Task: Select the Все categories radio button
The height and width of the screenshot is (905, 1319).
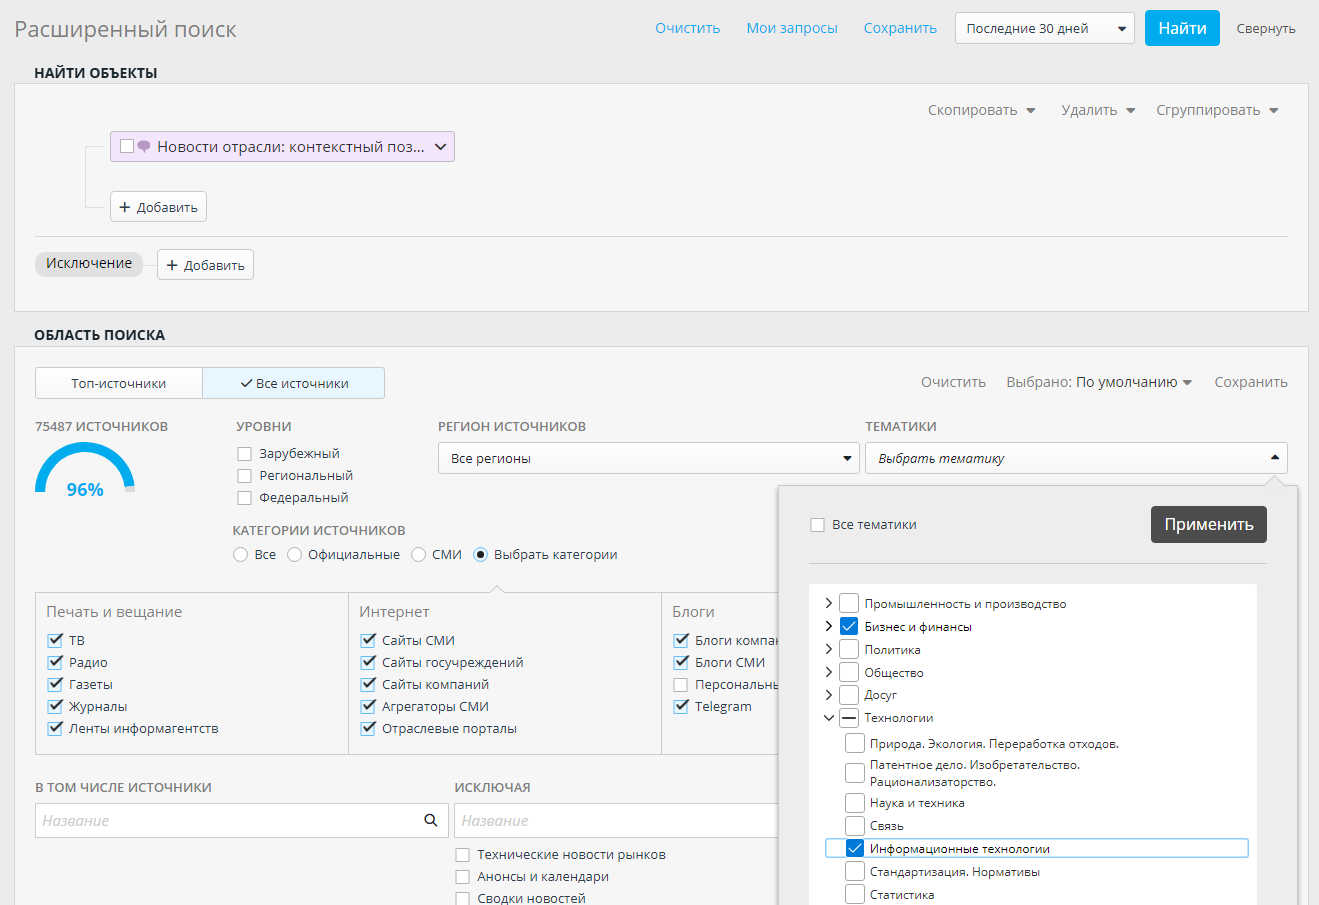Action: point(240,554)
